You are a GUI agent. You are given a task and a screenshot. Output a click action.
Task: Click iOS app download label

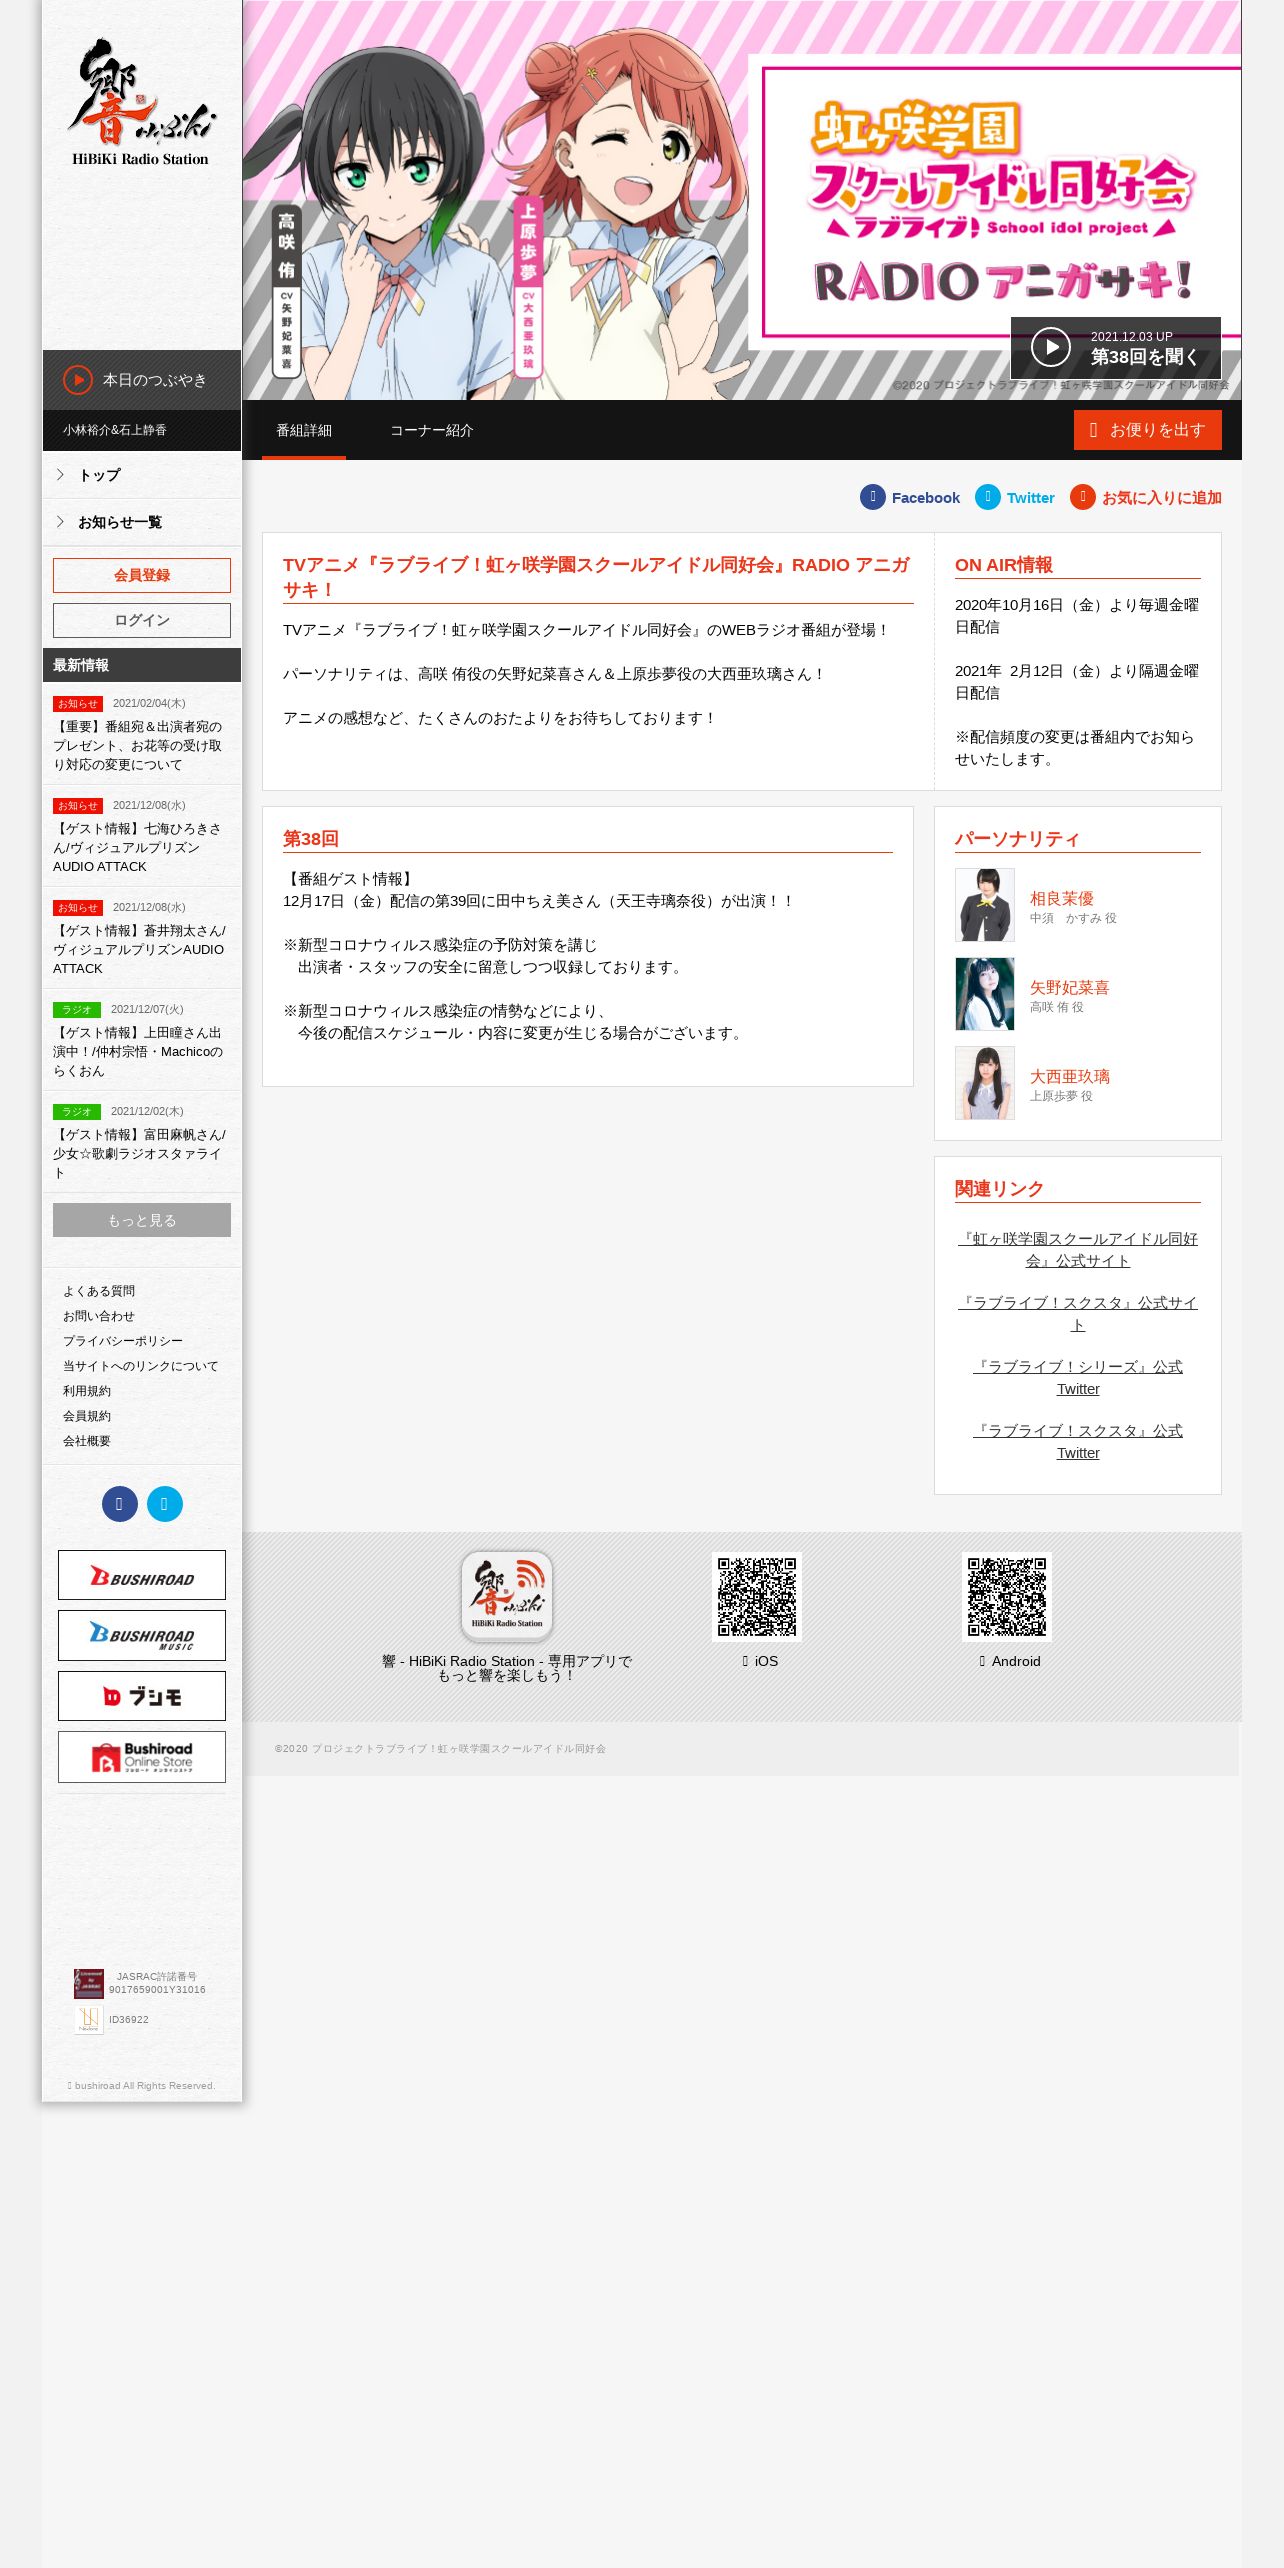pos(760,1661)
